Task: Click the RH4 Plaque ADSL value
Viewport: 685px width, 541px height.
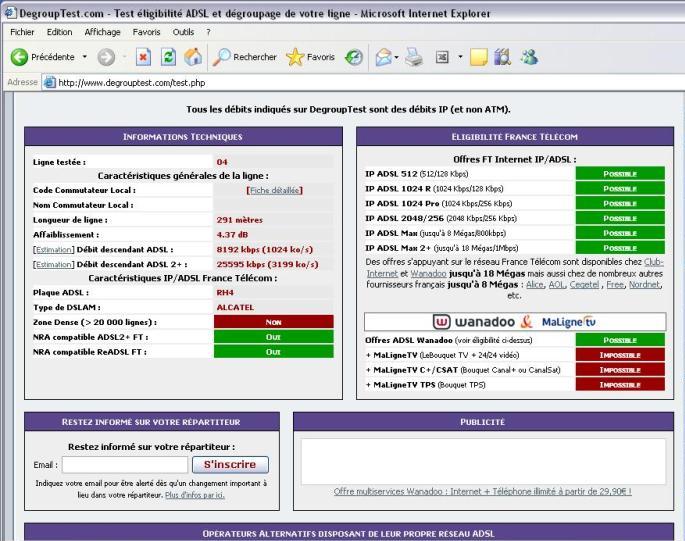Action: [225, 293]
